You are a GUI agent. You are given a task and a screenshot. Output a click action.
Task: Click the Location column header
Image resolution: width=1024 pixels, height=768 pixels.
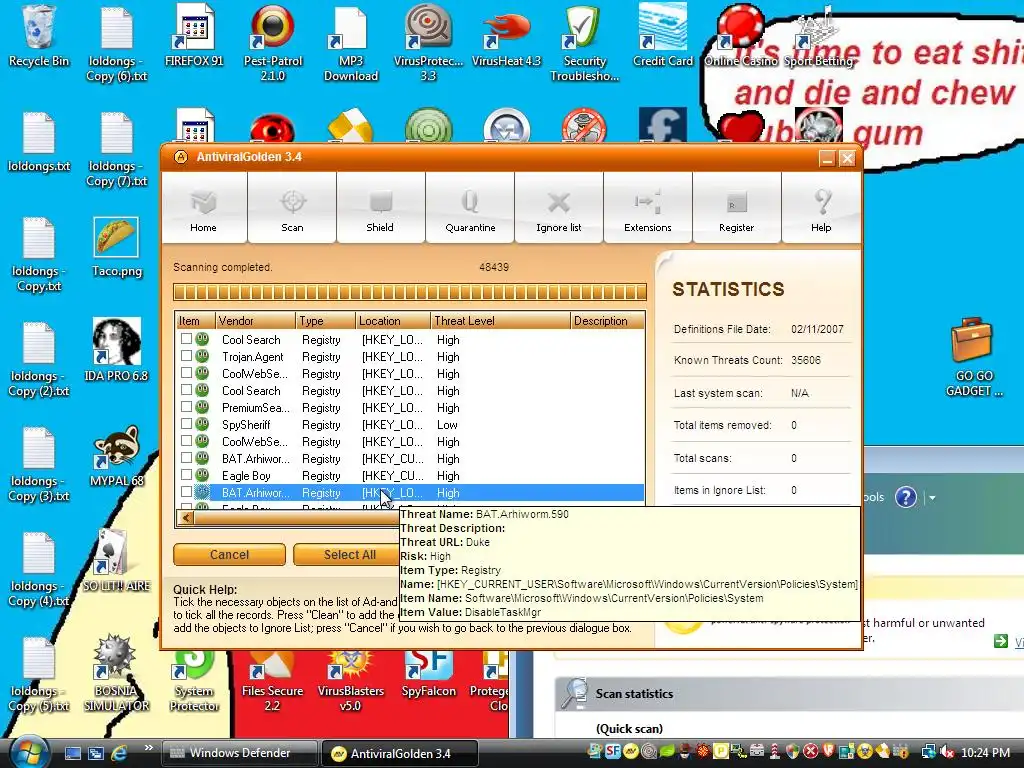click(x=393, y=321)
